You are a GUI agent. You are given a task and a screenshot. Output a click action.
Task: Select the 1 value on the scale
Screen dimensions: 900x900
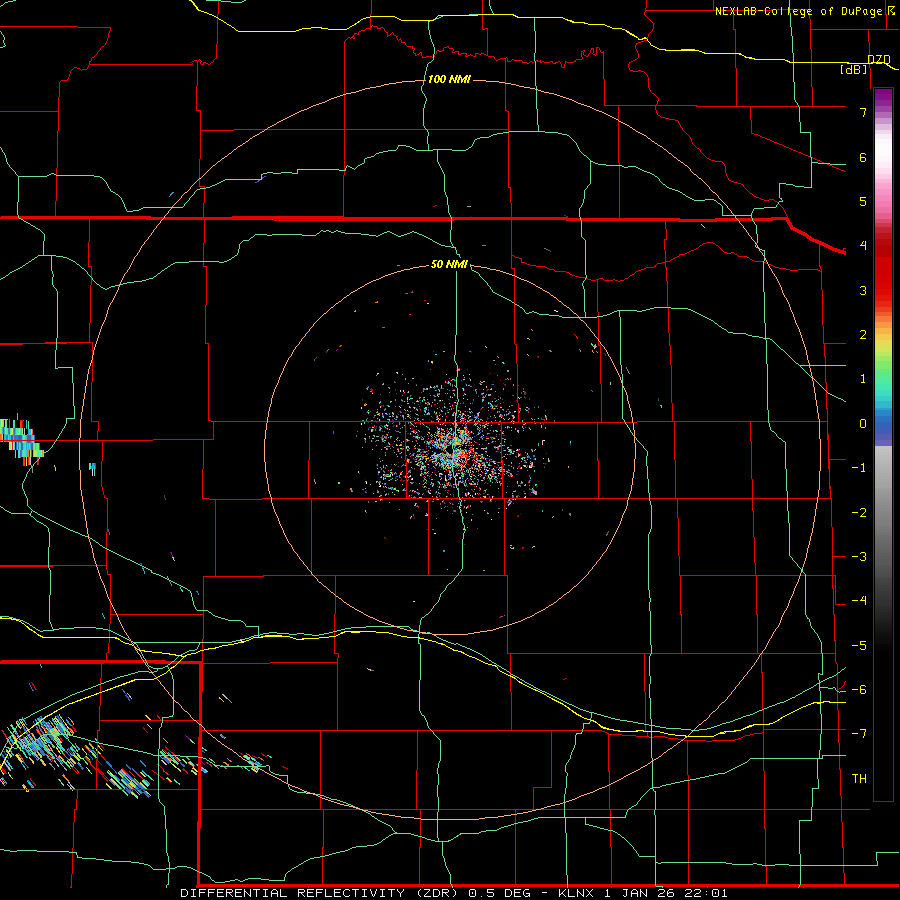click(863, 379)
